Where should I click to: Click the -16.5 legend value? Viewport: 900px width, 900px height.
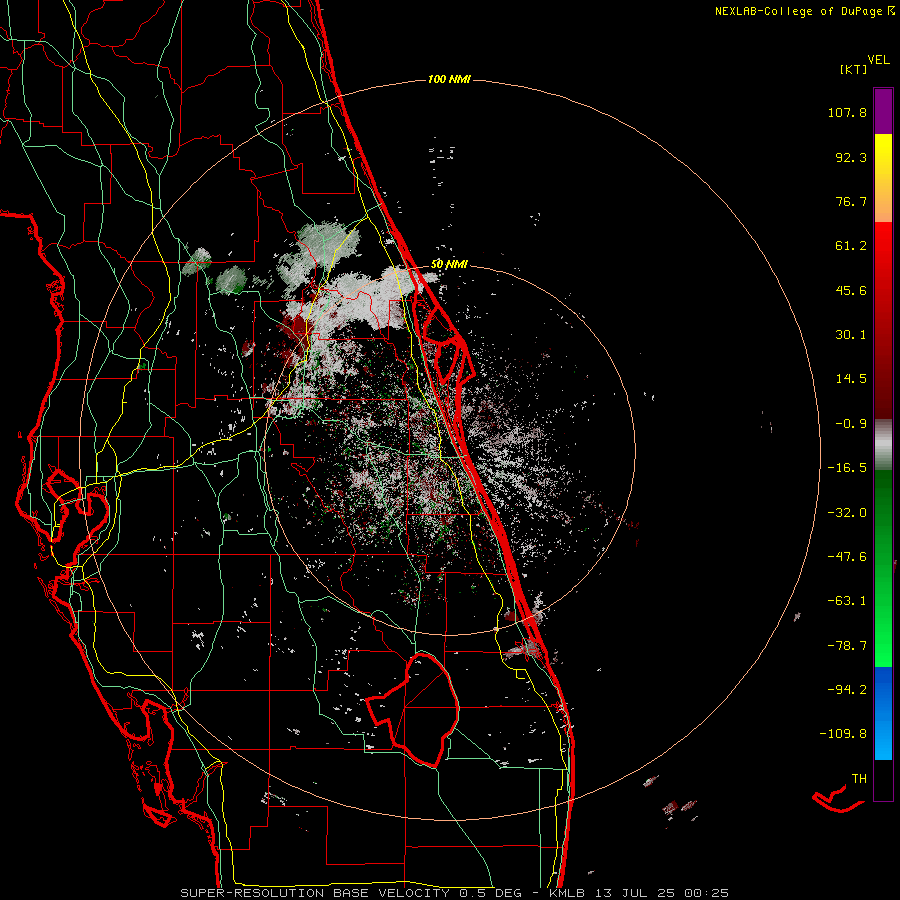tap(847, 468)
